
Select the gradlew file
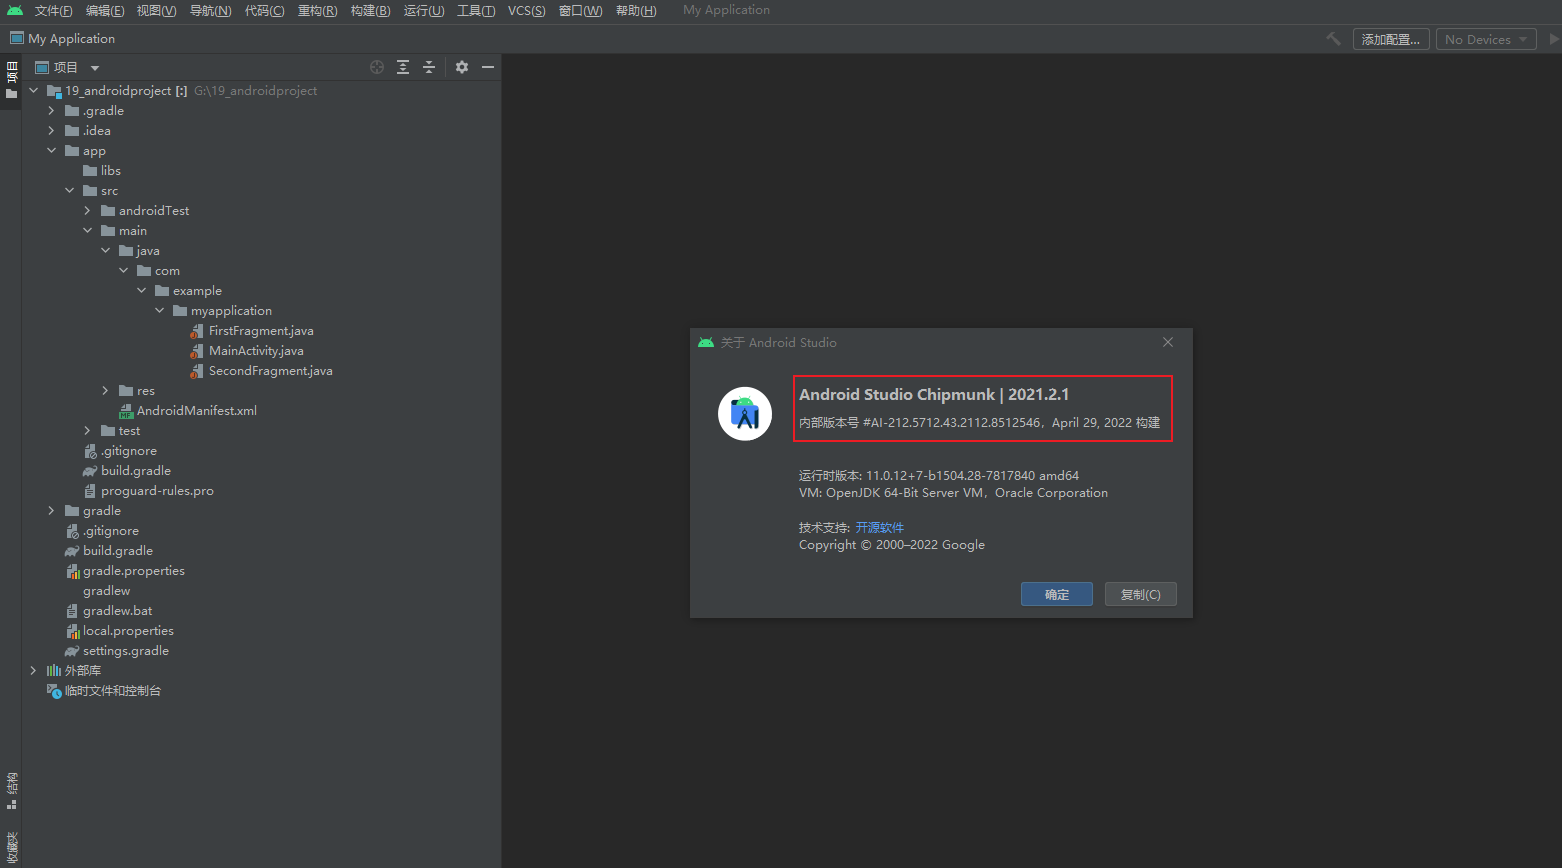click(106, 591)
